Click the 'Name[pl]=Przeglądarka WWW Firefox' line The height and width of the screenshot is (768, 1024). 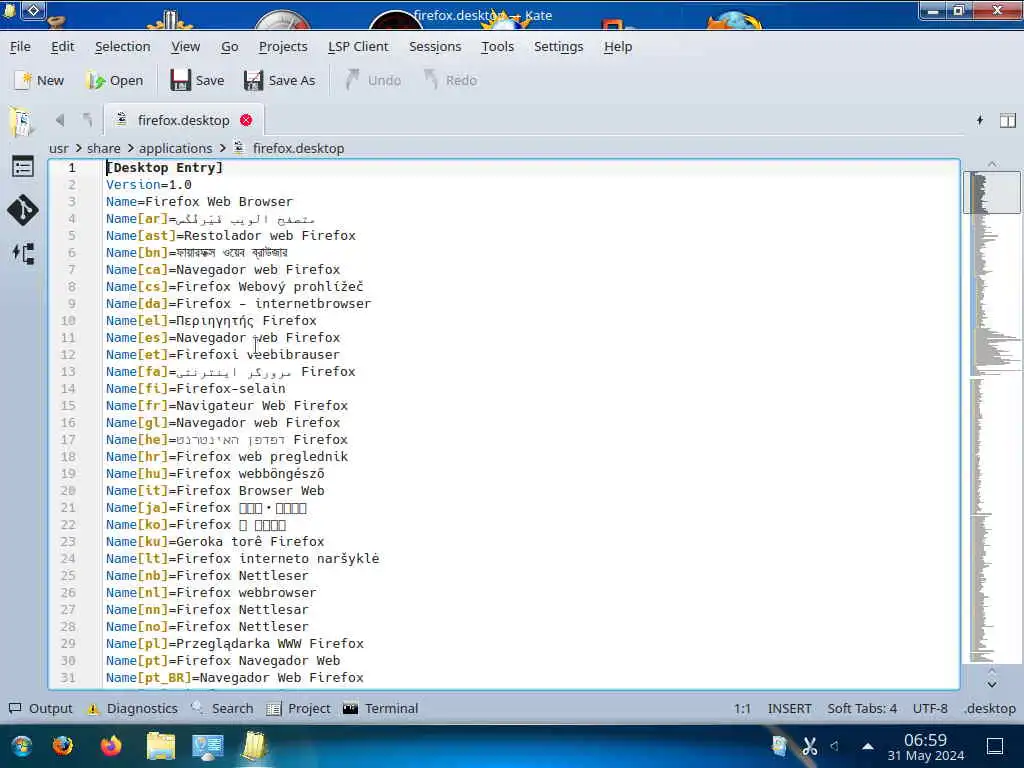(x=235, y=643)
